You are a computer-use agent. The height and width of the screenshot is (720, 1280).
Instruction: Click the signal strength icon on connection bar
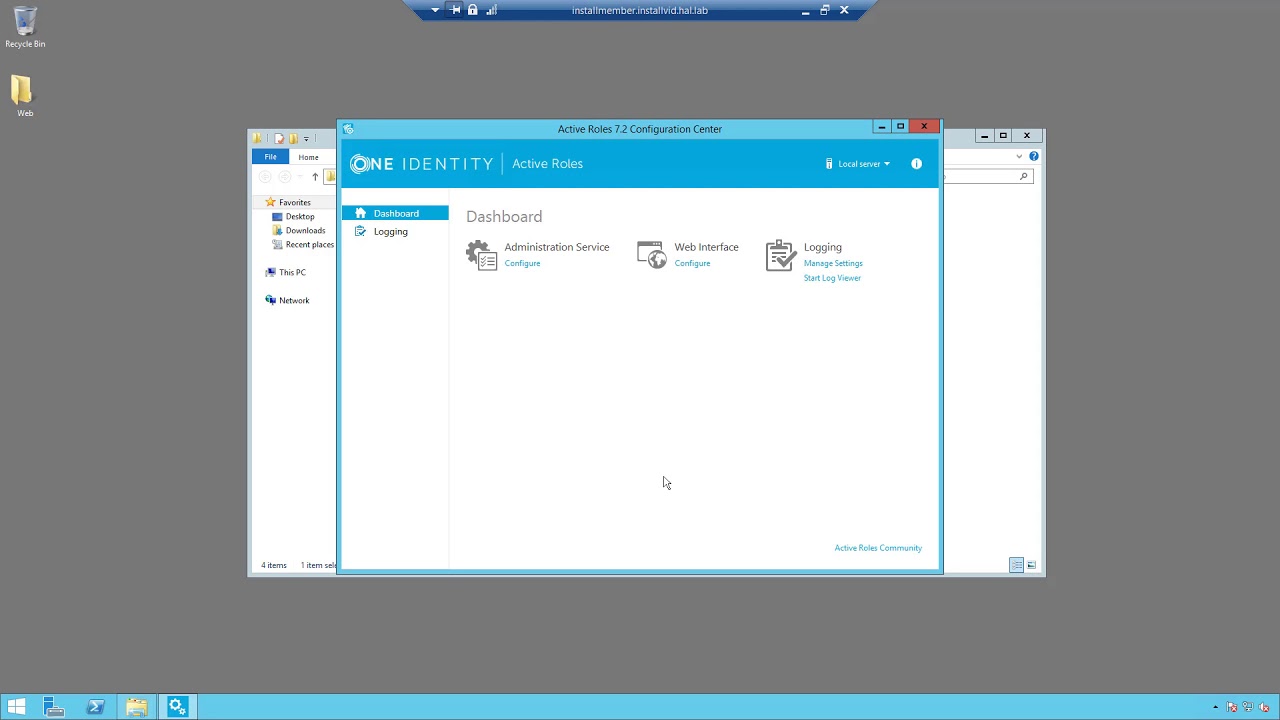coord(491,10)
